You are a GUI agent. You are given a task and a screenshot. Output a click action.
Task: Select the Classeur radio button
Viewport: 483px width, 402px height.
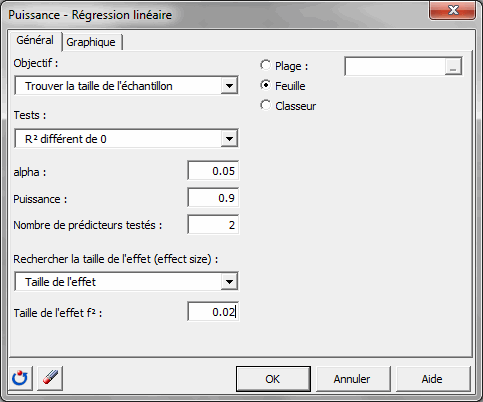(266, 105)
